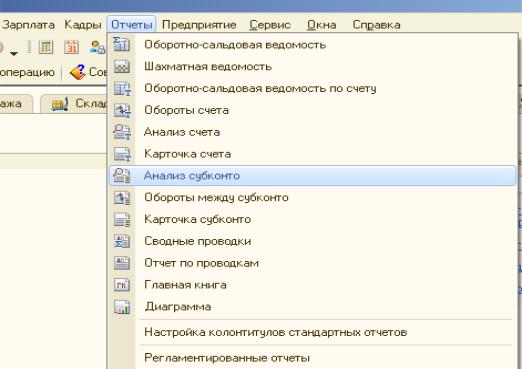Open Диаграмма report

pyautogui.click(x=313, y=307)
